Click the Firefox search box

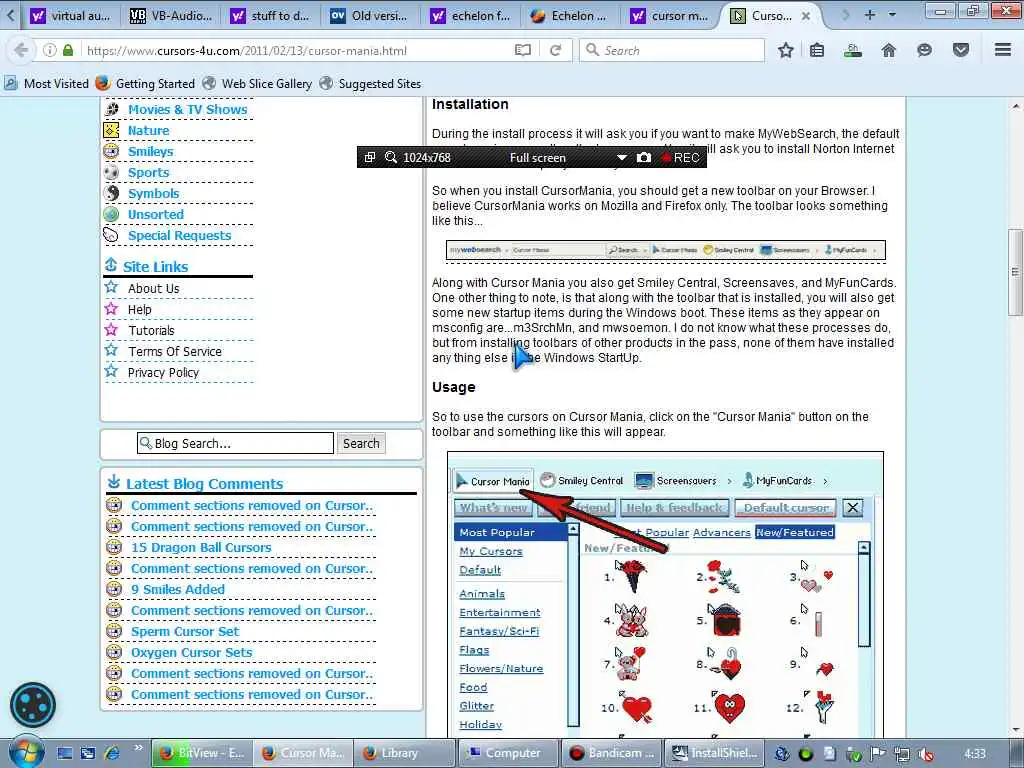[x=671, y=50]
